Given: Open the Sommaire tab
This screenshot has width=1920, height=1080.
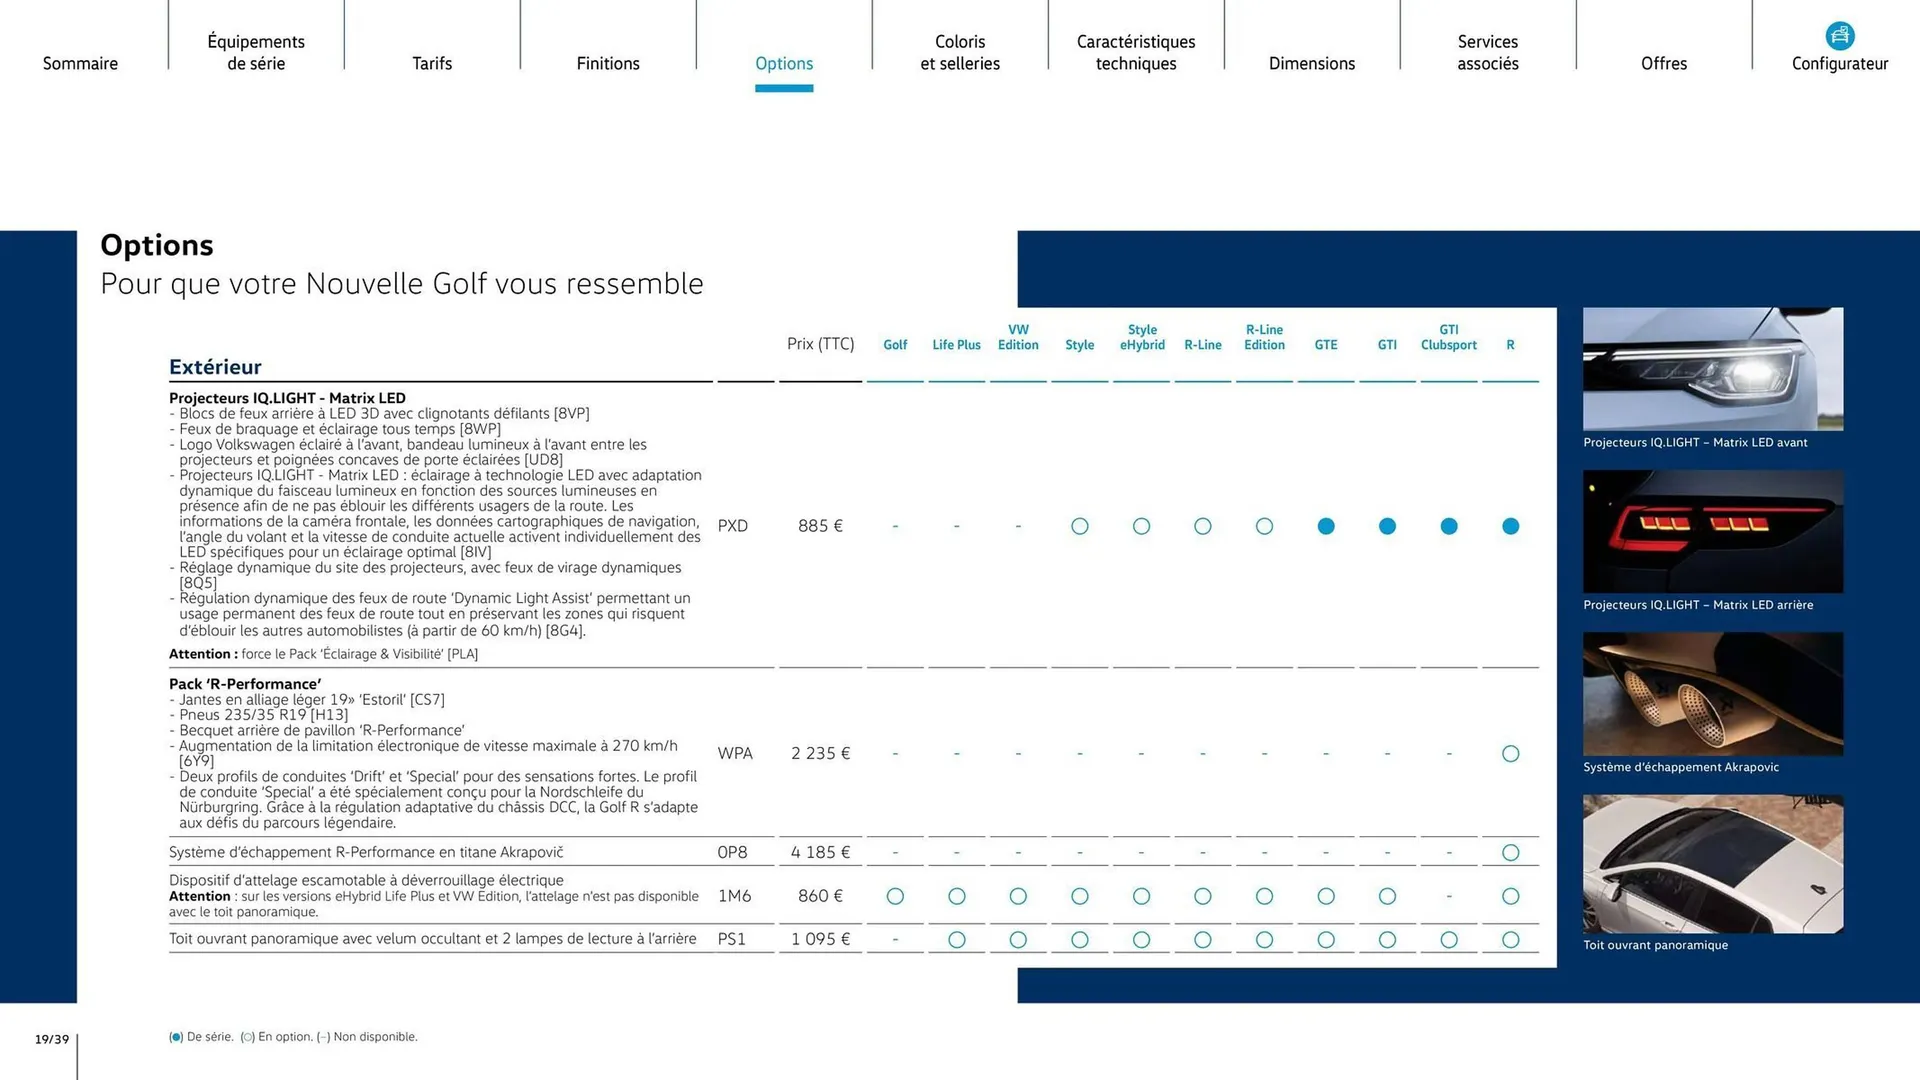Looking at the screenshot, I should point(80,63).
